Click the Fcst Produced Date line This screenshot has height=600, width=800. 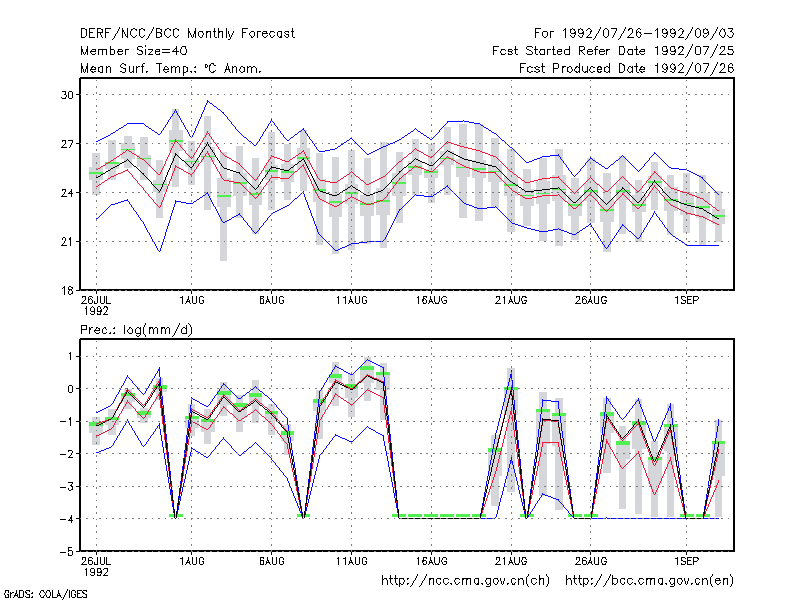pos(627,68)
